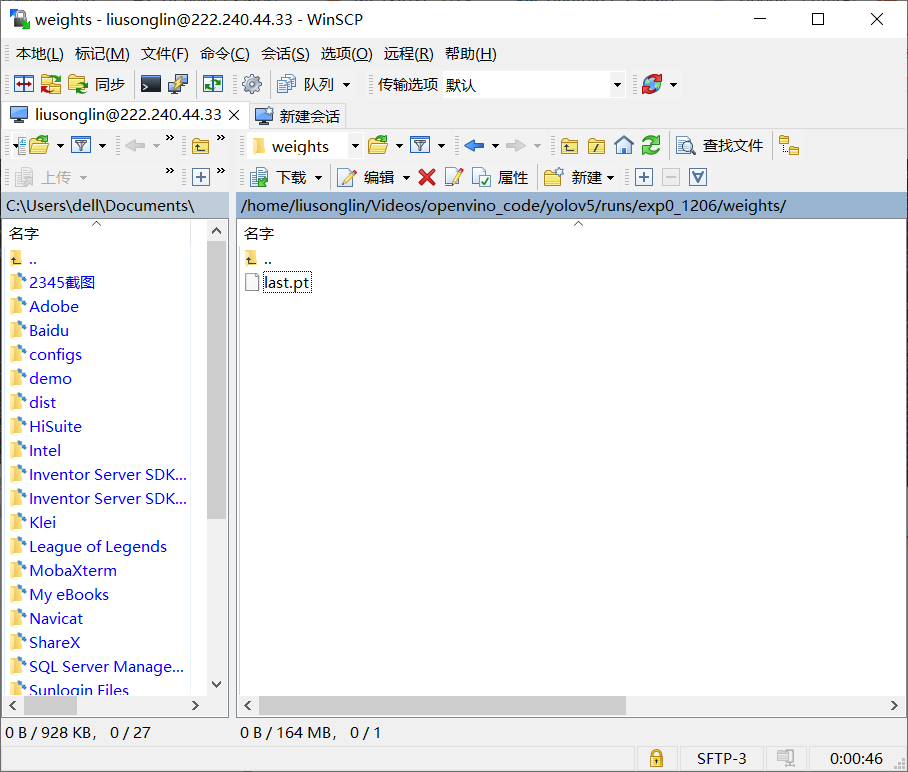Select the last.pt file
908x772 pixels.
[x=287, y=283]
